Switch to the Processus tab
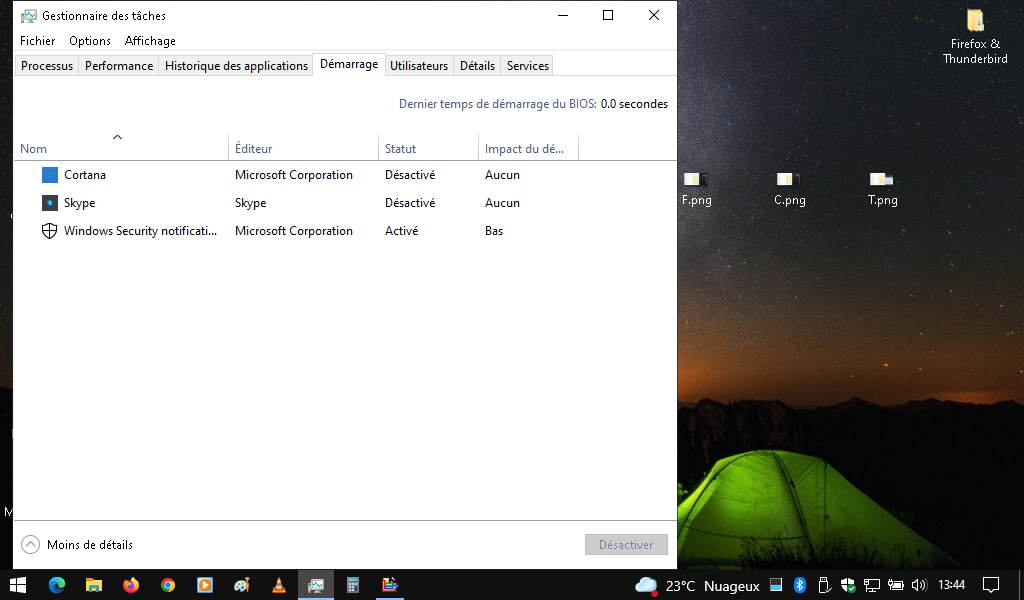The width and height of the screenshot is (1024, 600). [x=46, y=65]
